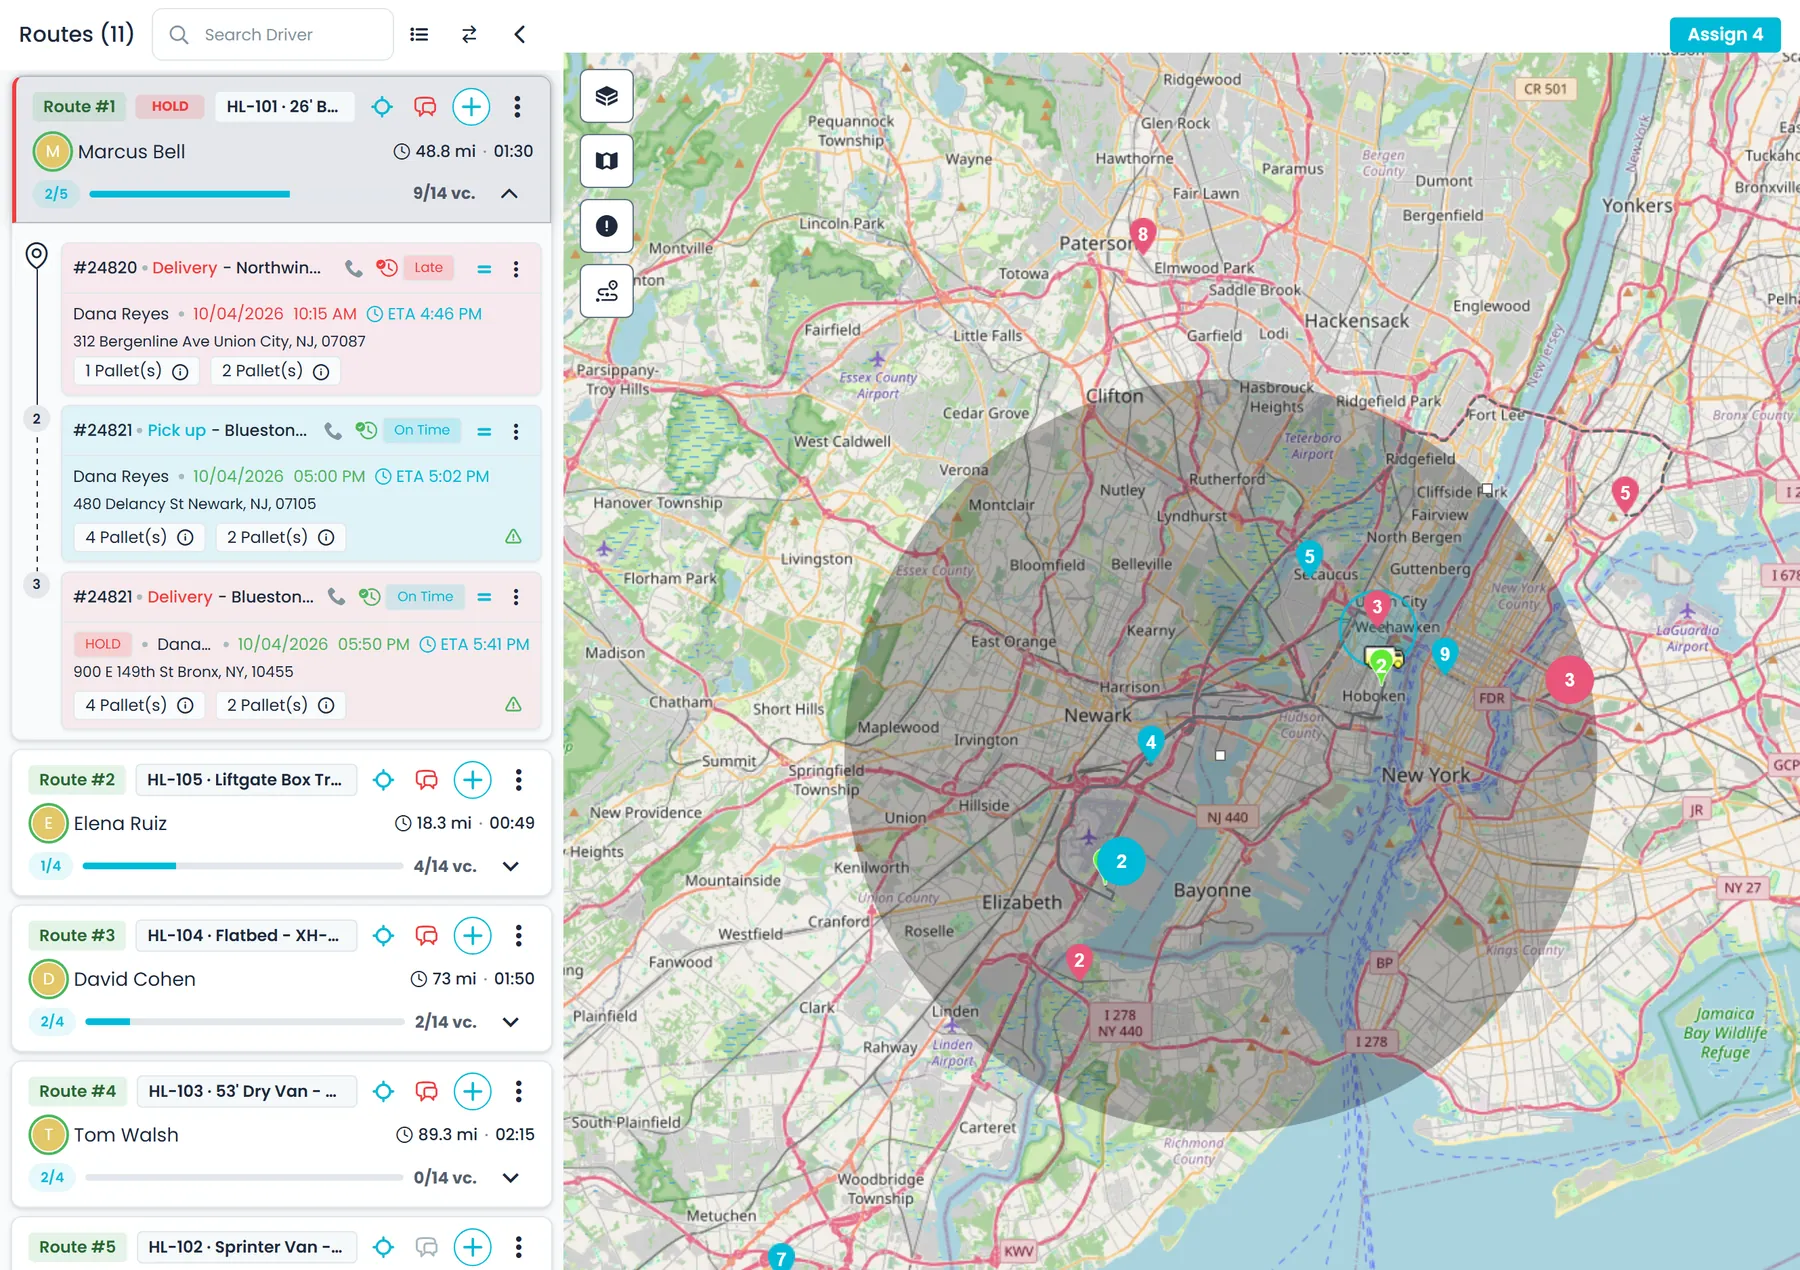Select pink map marker 8 near Paterson
Viewport: 1800px width, 1270px height.
coord(1142,236)
